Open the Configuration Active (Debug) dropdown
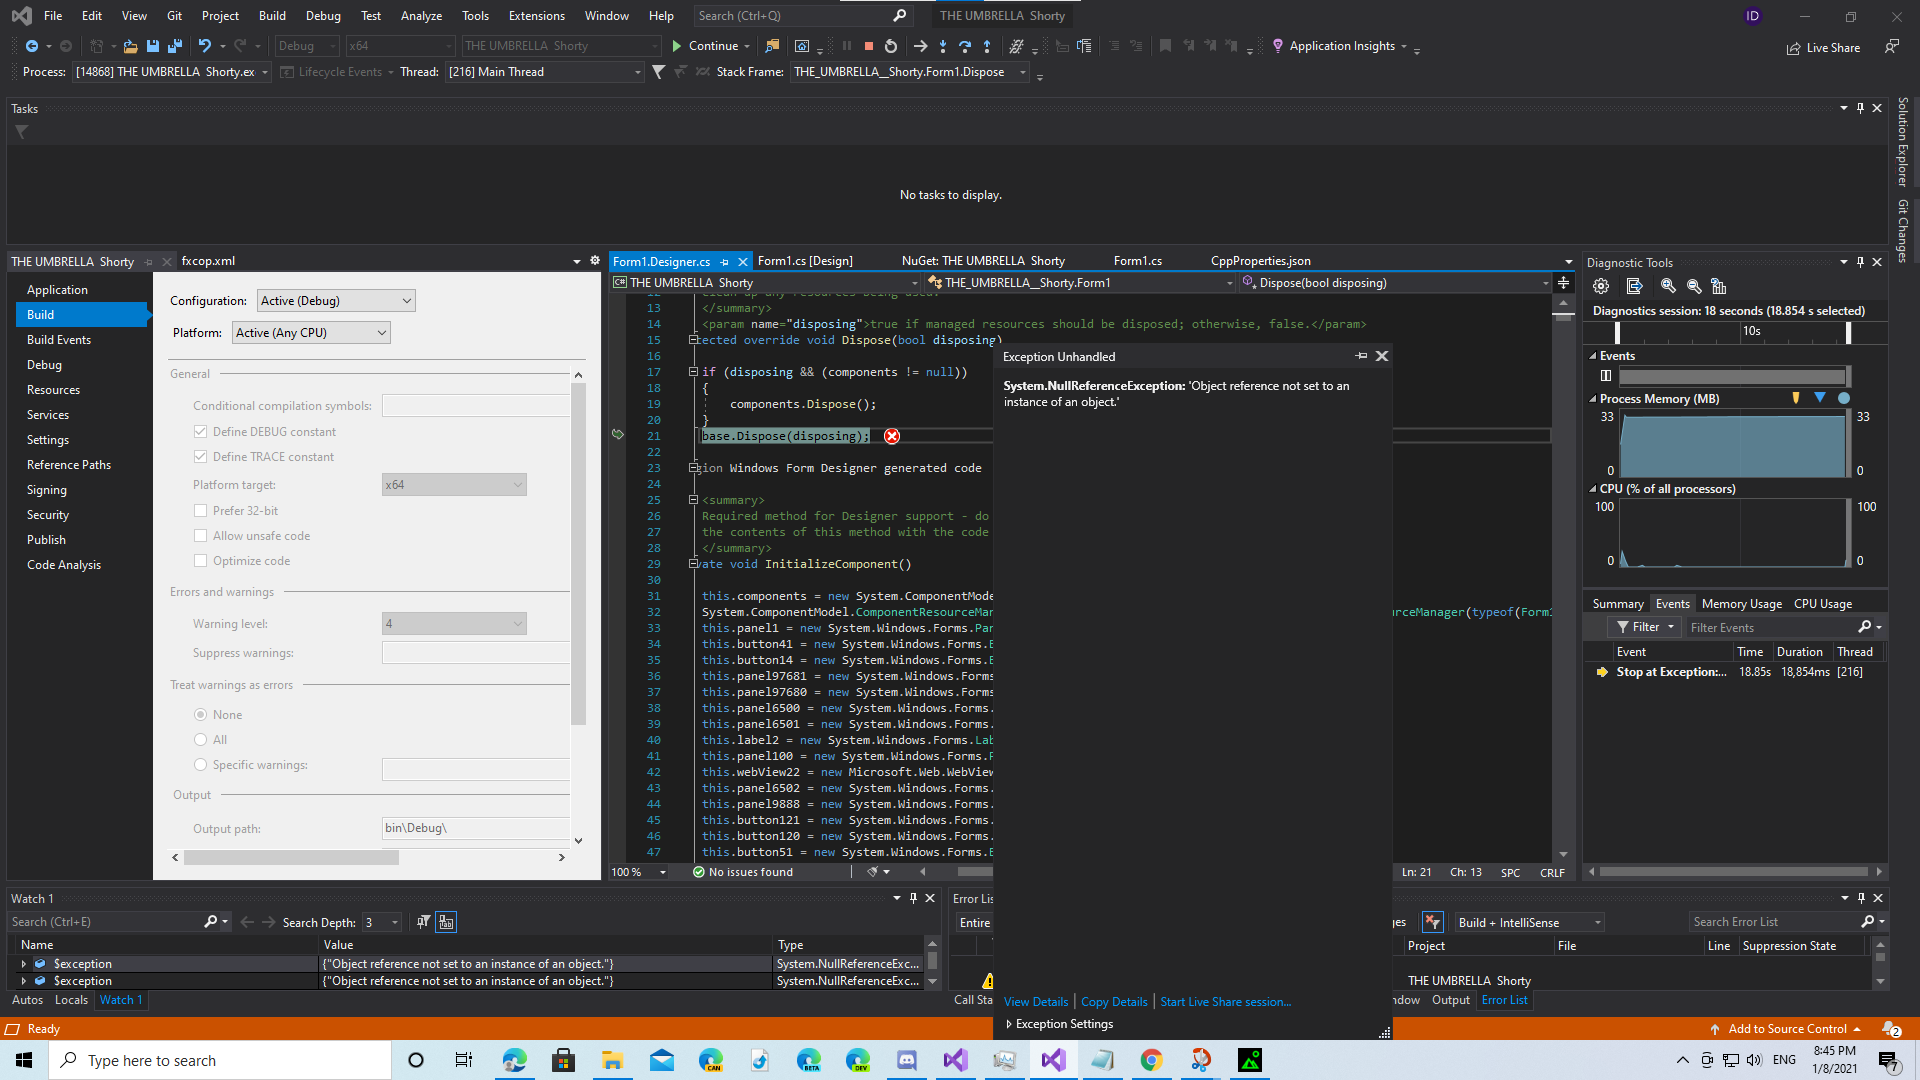Screen dimensions: 1920x1080 336,301
